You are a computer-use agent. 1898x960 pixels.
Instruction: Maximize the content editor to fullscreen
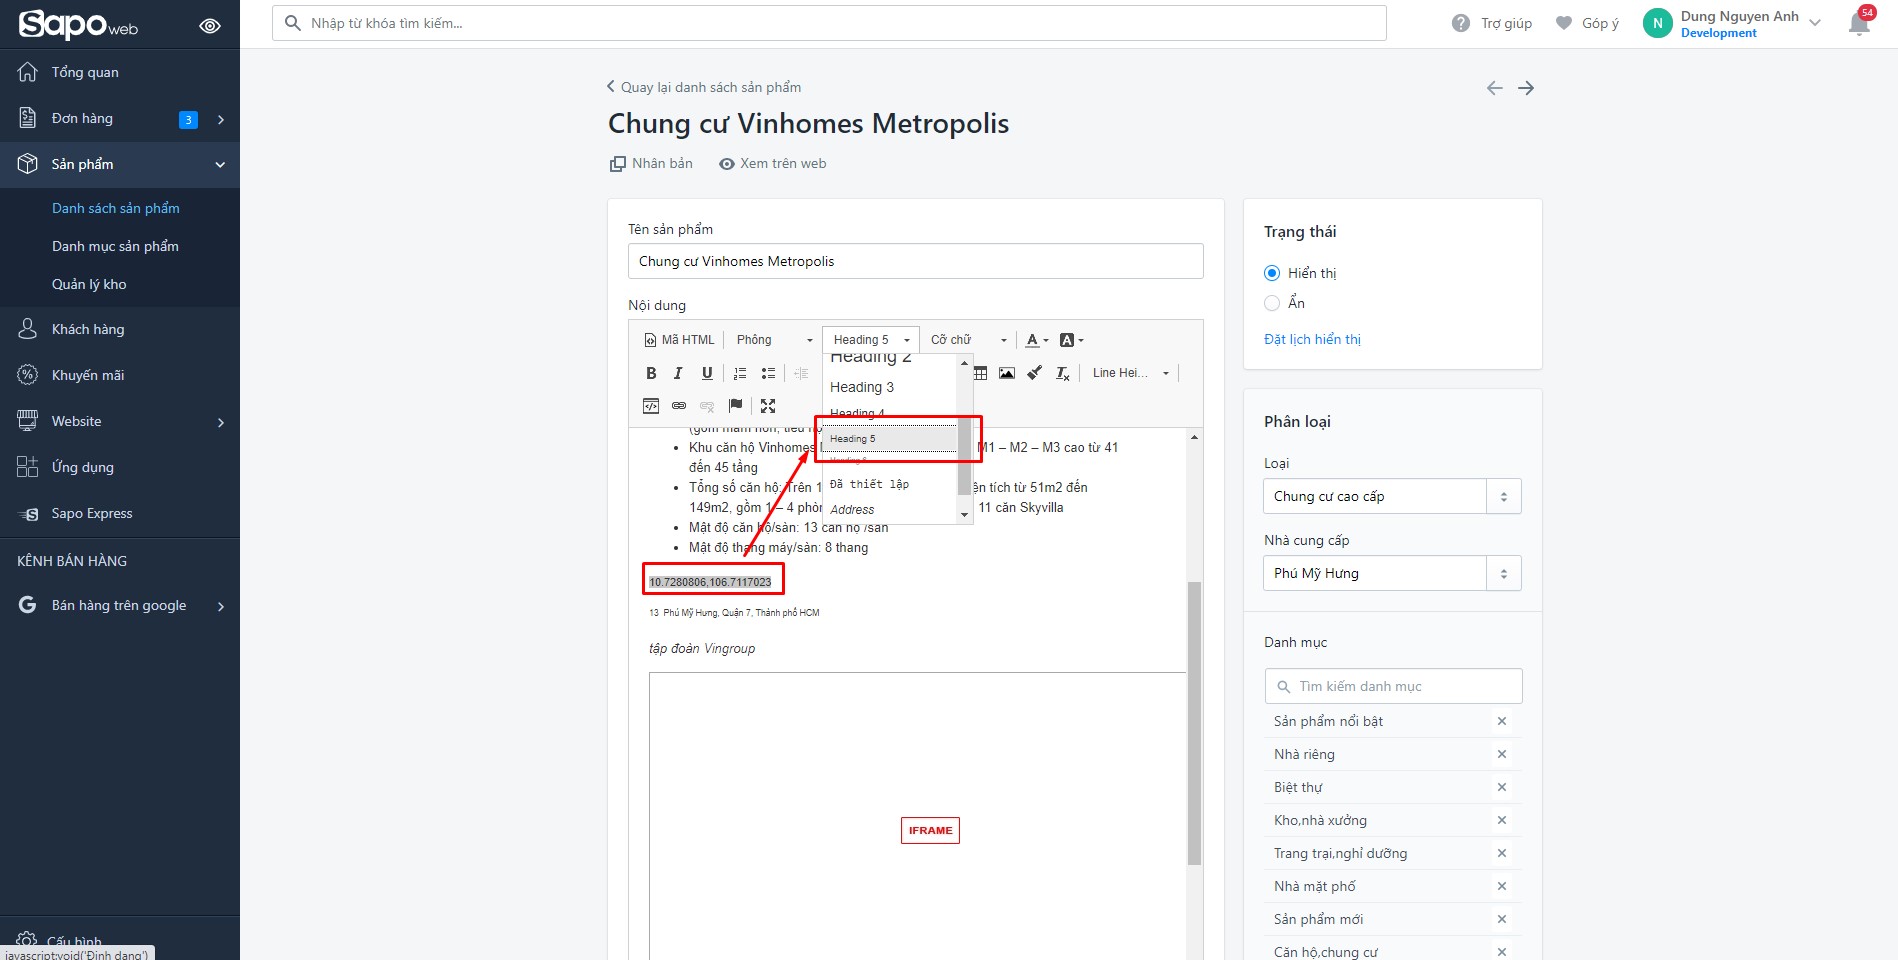coord(768,405)
